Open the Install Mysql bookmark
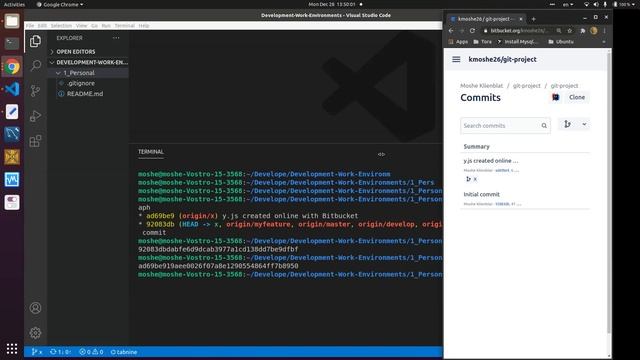Viewport: 640px width, 360px height. pyautogui.click(x=518, y=42)
